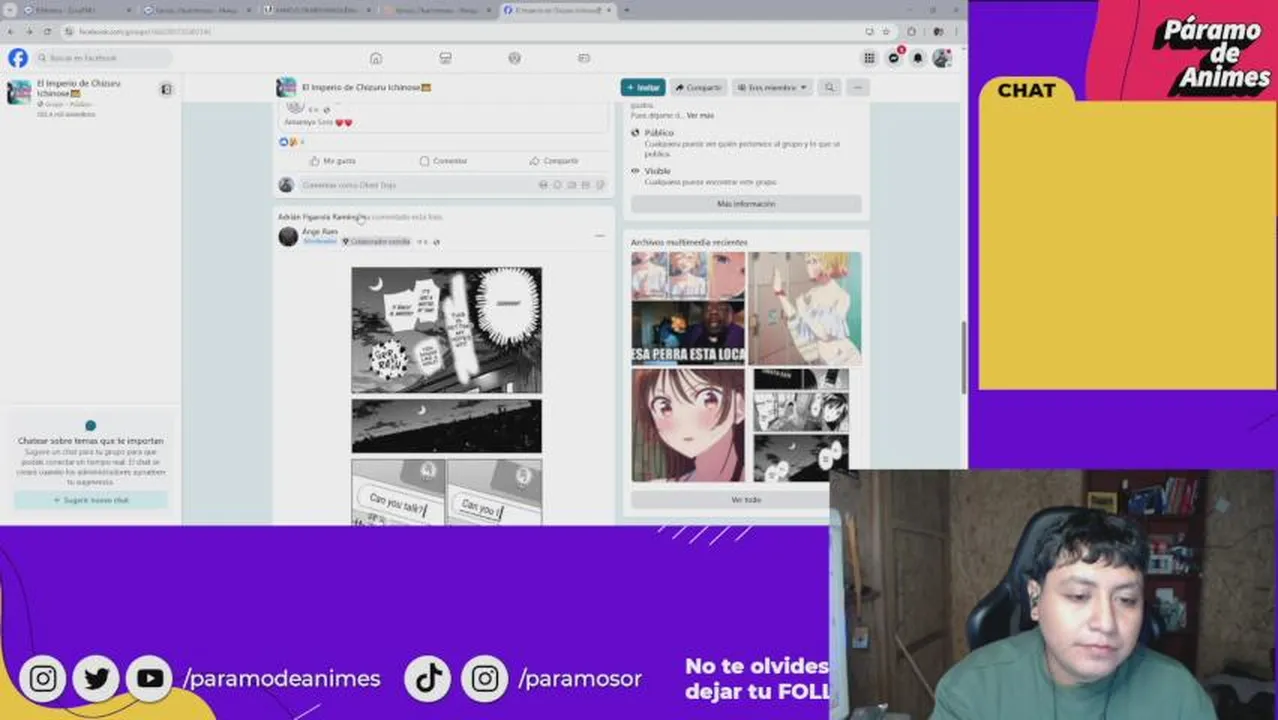This screenshot has width=1278, height=720.
Task: Open the black-and-white manga page thumbnail
Action: click(800, 425)
